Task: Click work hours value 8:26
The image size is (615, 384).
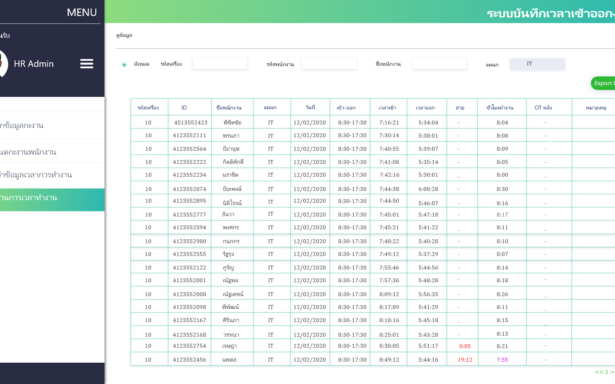Action: 502,294
